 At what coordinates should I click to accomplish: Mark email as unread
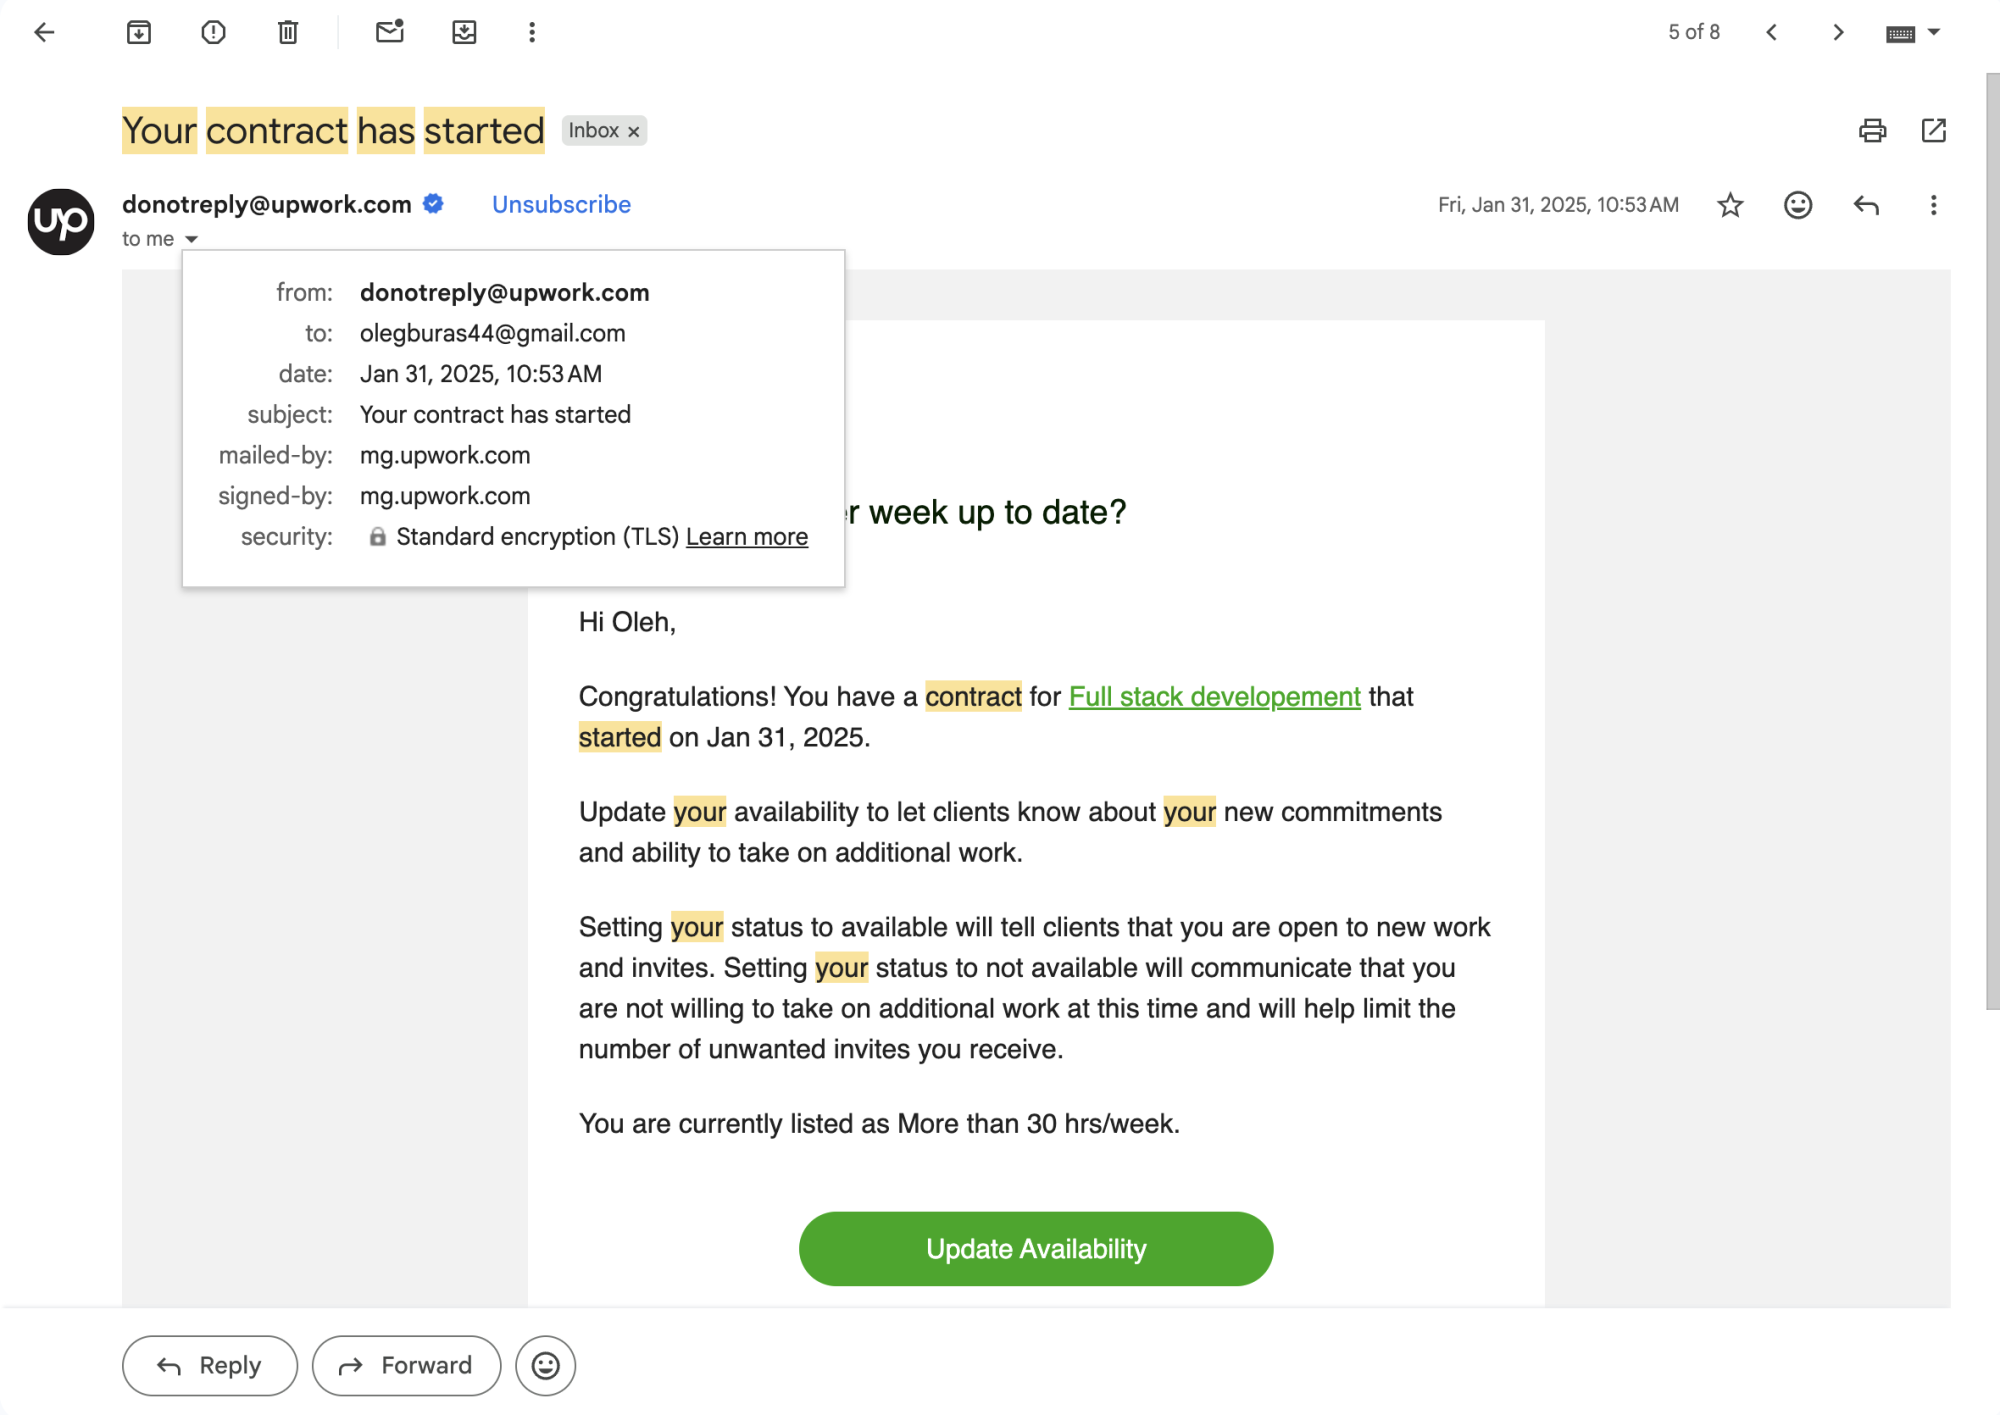389,32
